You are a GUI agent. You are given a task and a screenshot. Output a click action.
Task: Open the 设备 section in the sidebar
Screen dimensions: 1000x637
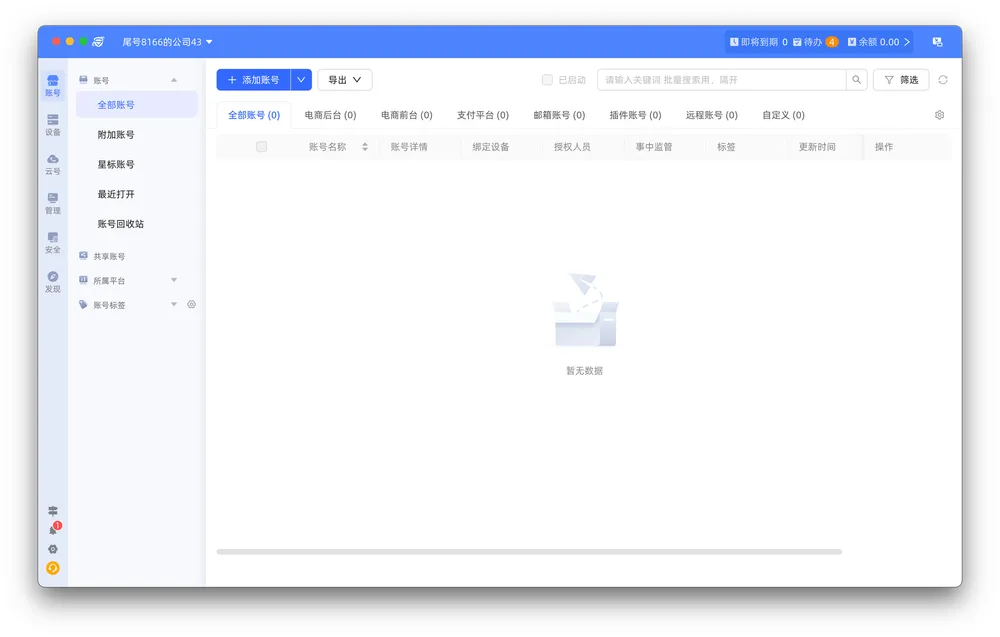53,124
